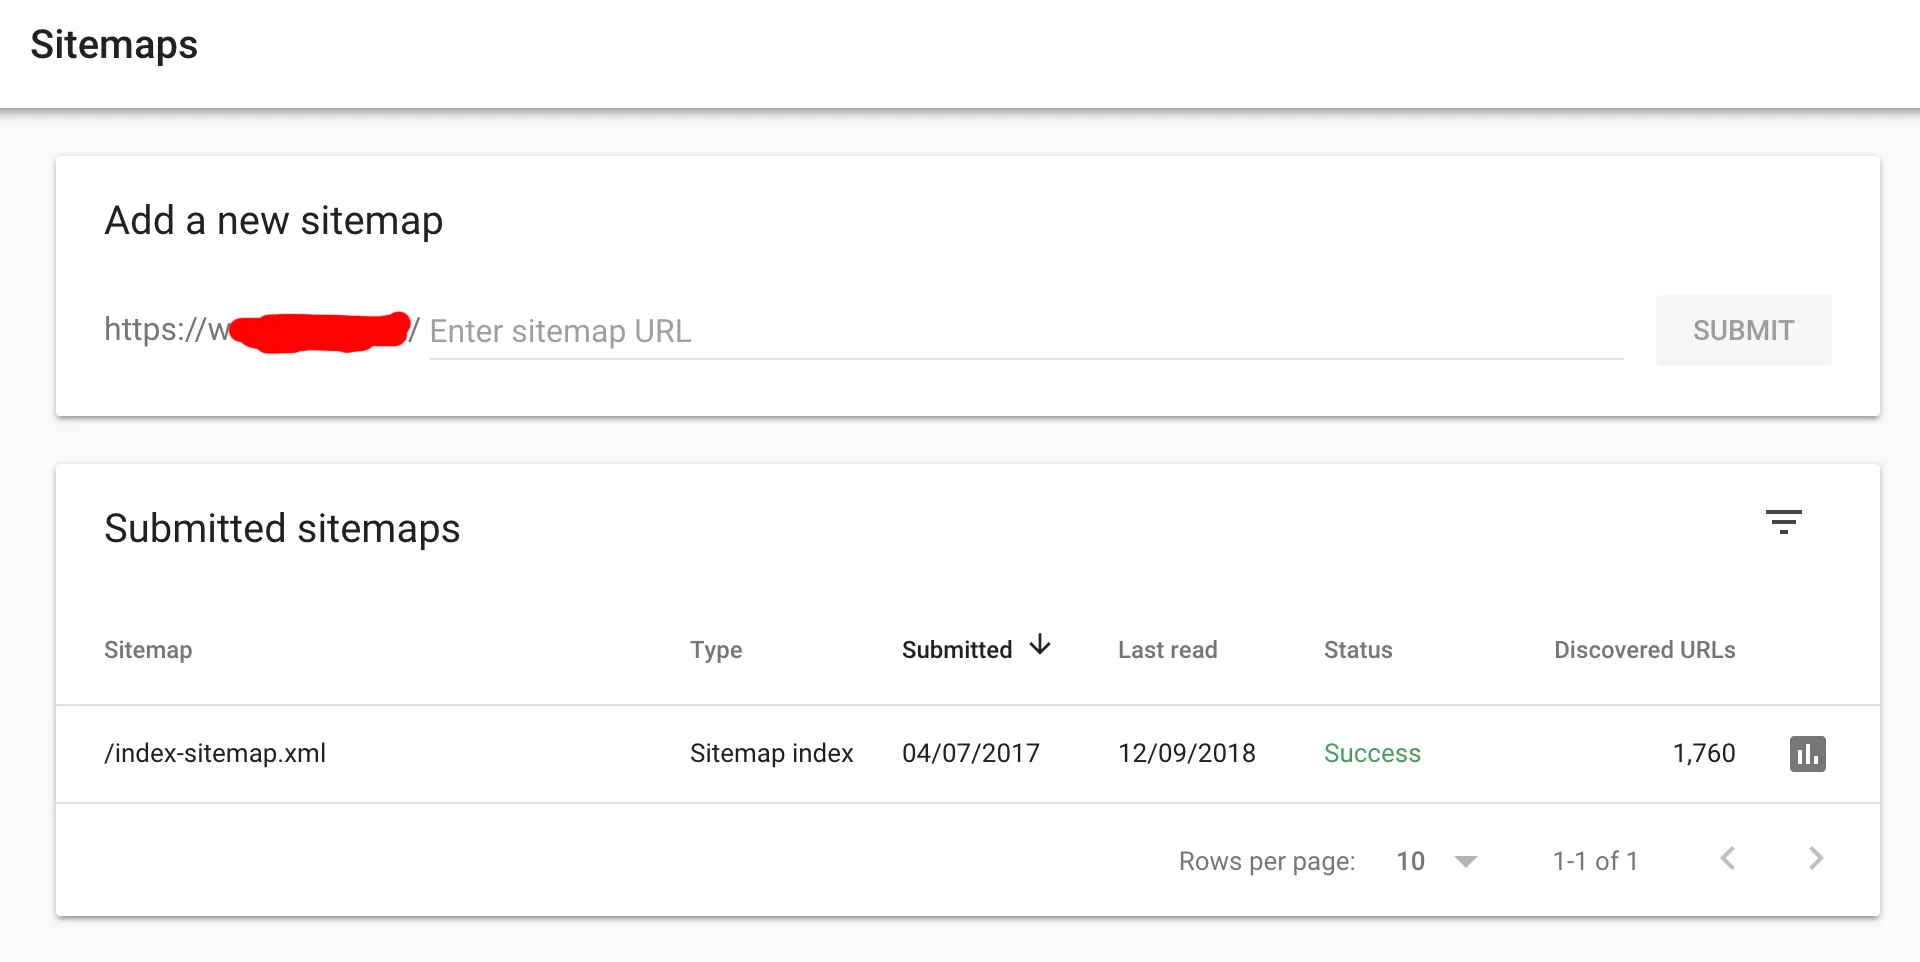Open the sitemap details chart icon
Viewport: 1920px width, 962px height.
coord(1807,754)
